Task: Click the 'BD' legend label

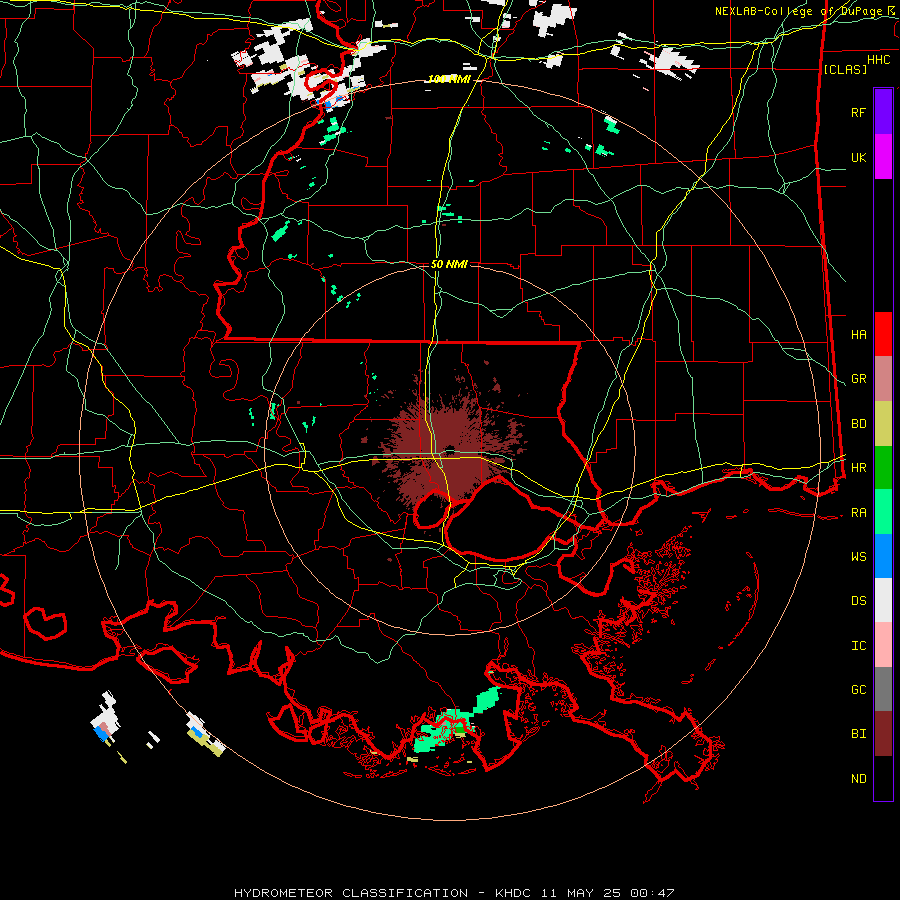Action: 858,424
